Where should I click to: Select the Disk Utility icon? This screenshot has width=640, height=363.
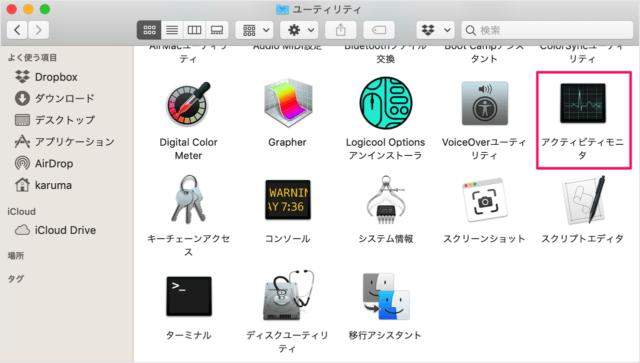(x=288, y=295)
